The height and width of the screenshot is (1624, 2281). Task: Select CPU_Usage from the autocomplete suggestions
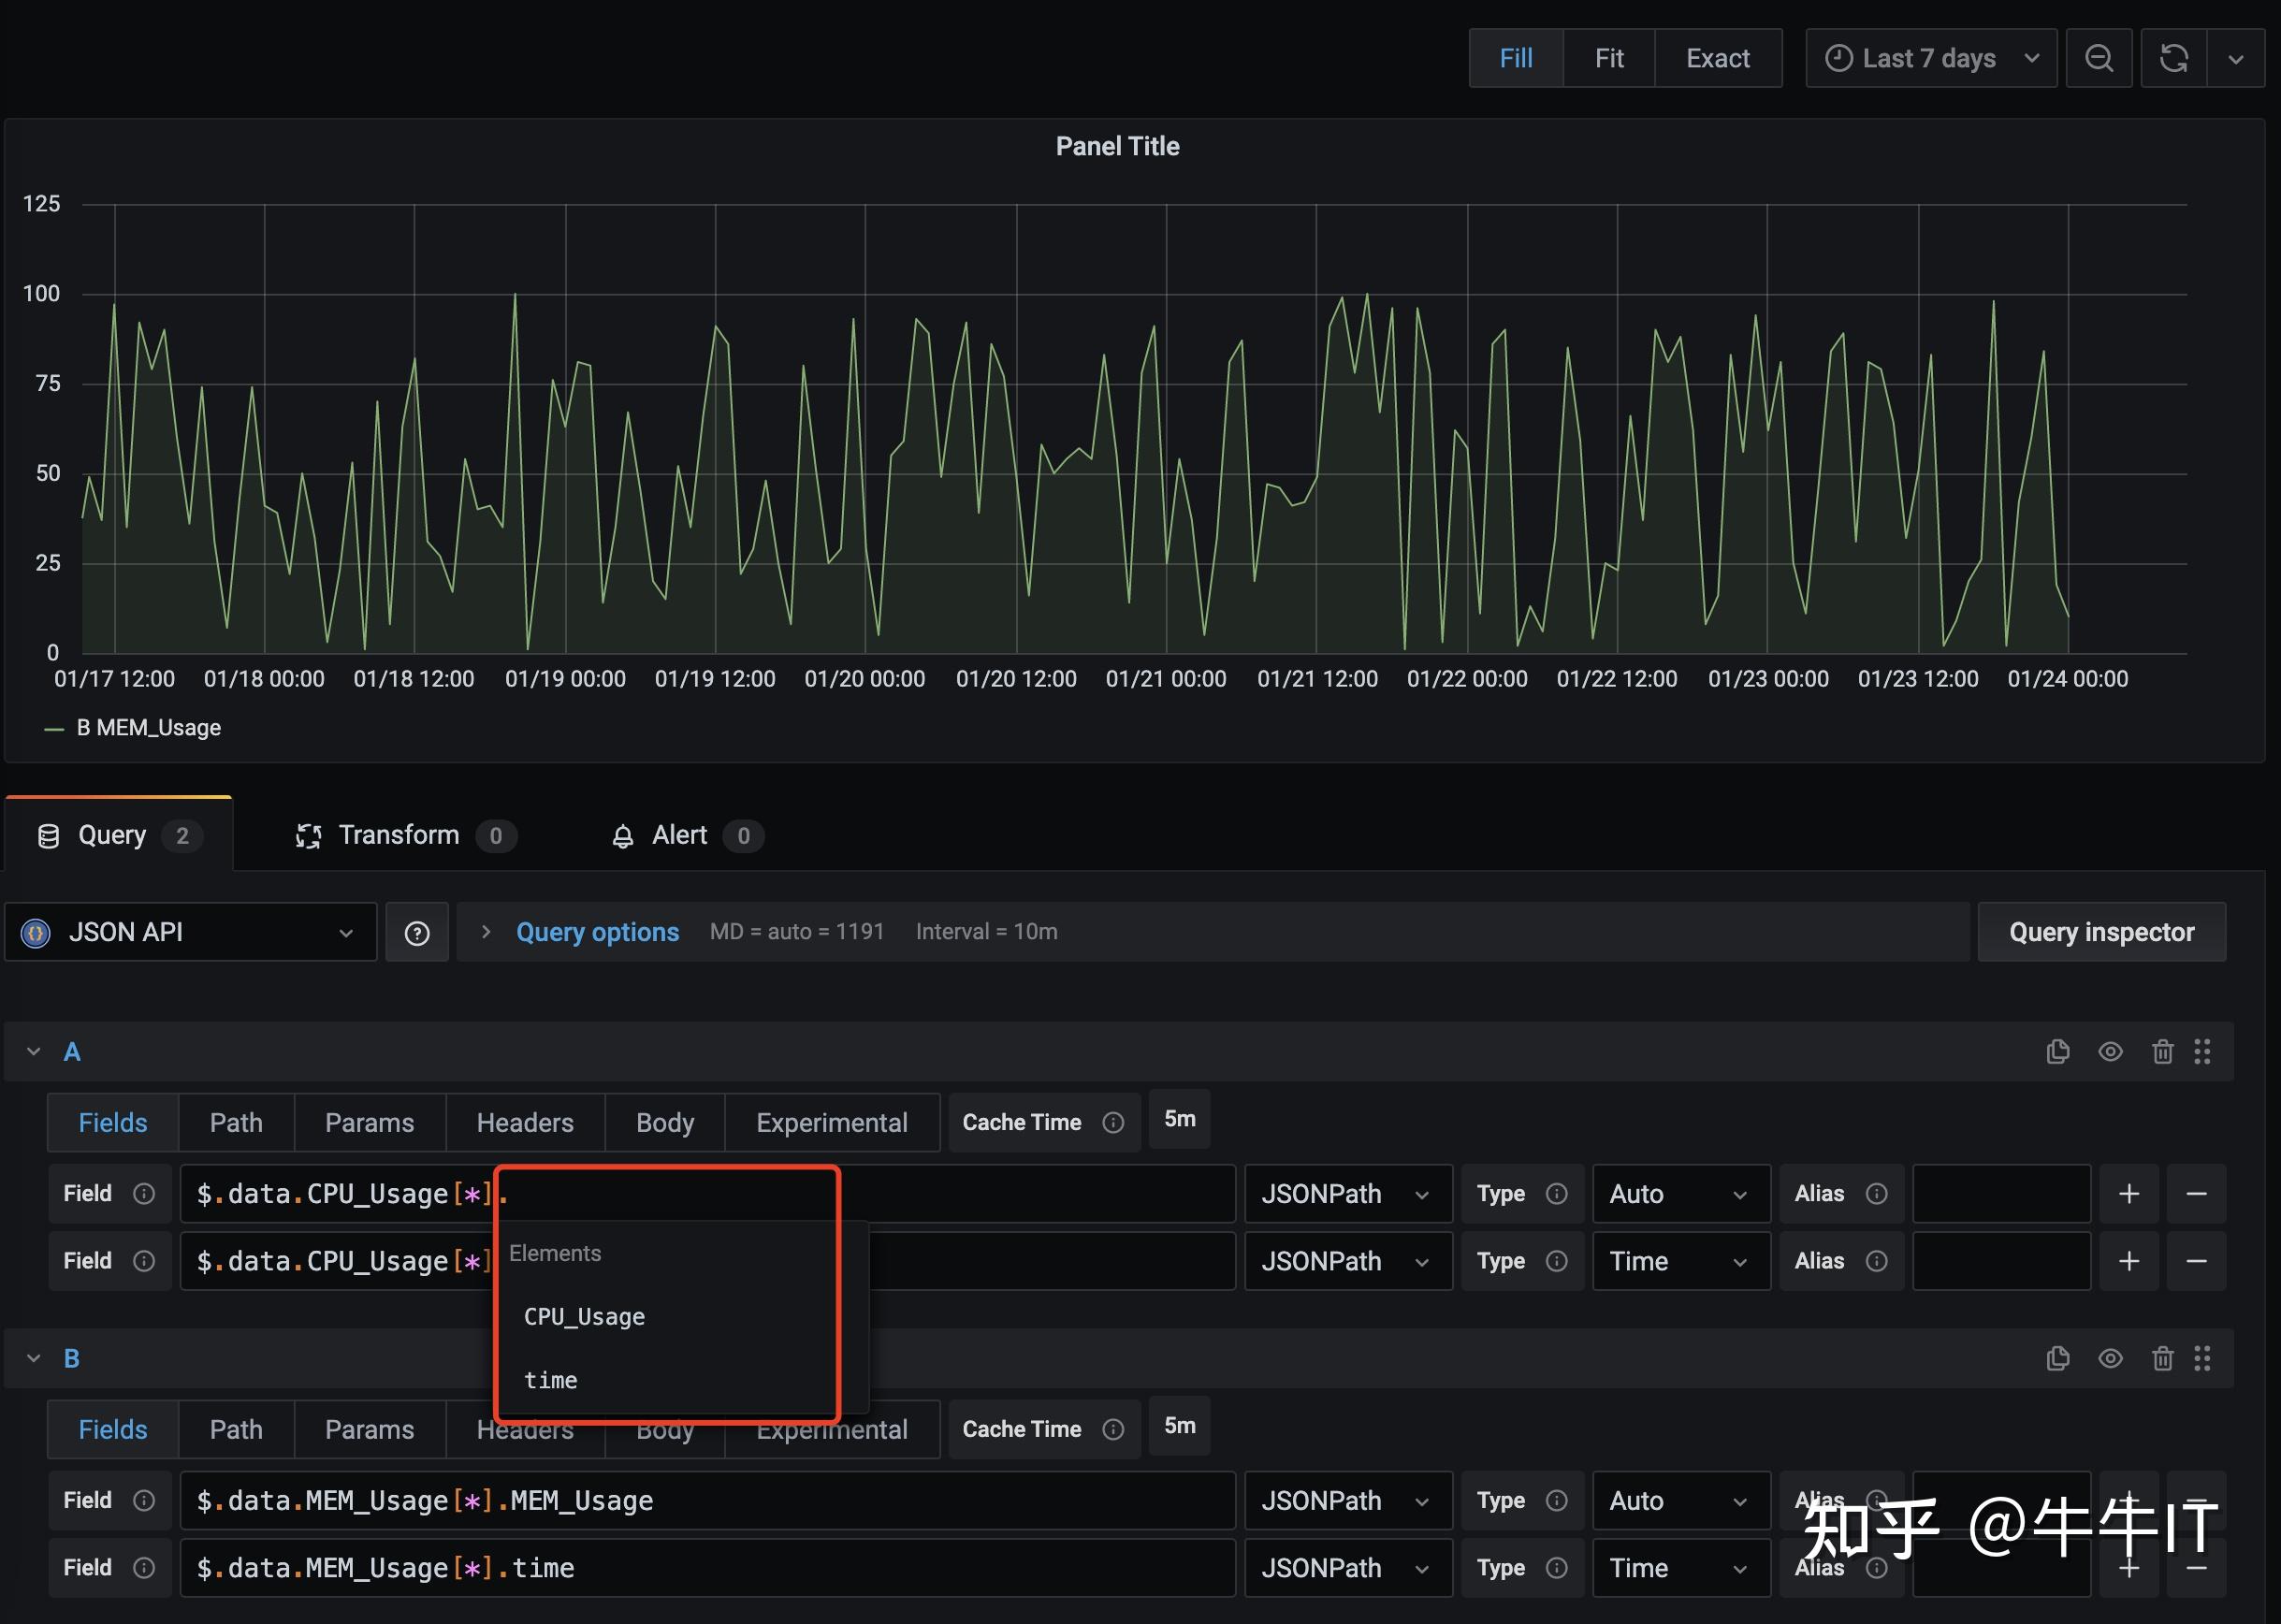coord(584,1317)
